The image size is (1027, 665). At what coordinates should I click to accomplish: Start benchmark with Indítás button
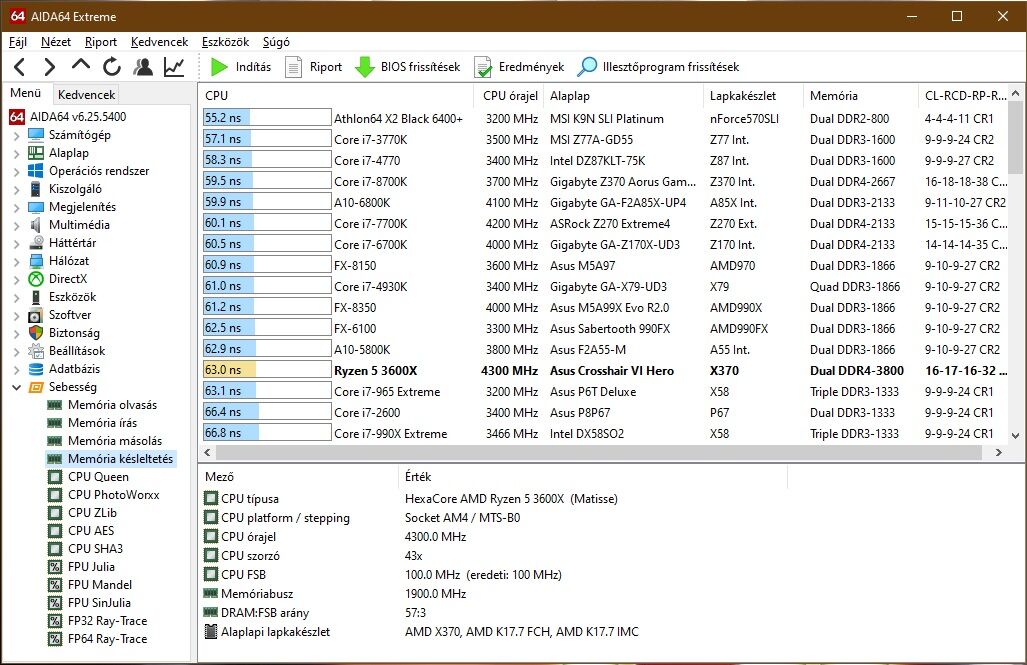click(240, 67)
